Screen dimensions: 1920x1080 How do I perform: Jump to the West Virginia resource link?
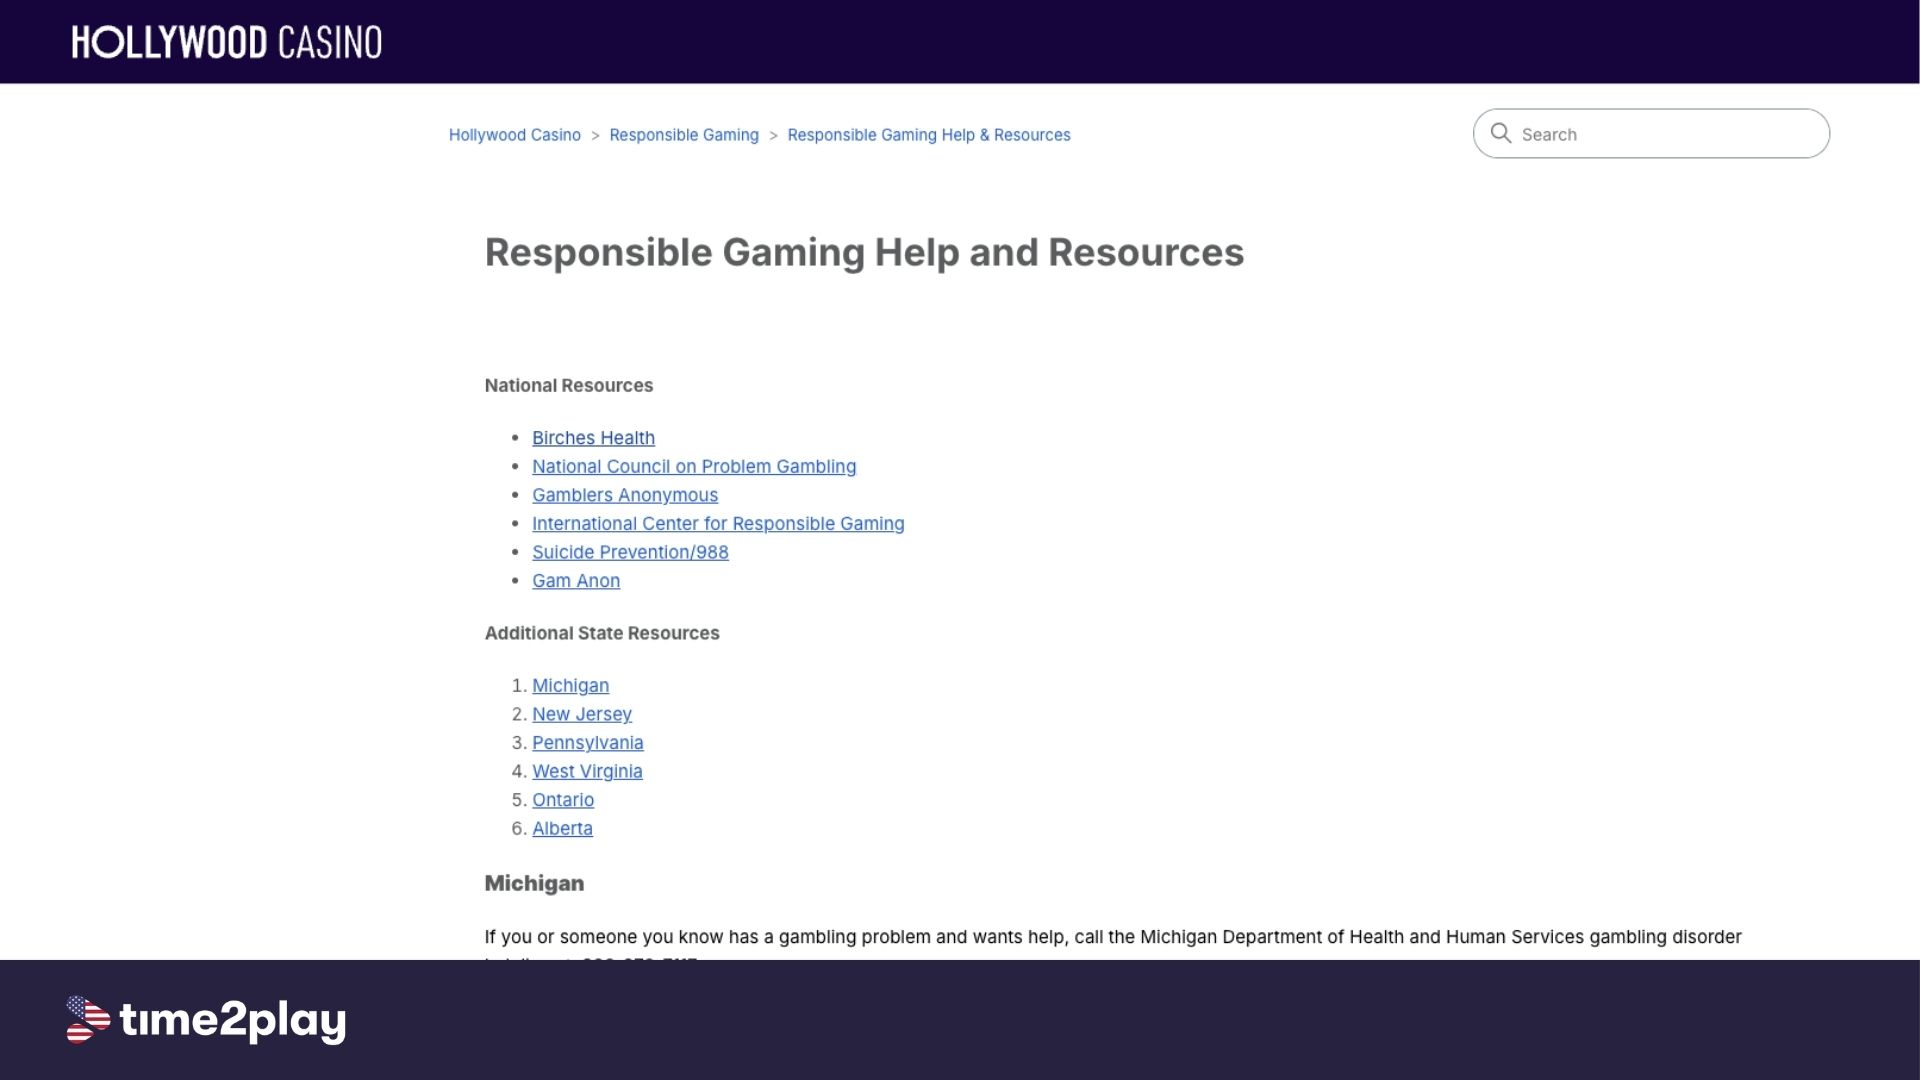point(587,772)
